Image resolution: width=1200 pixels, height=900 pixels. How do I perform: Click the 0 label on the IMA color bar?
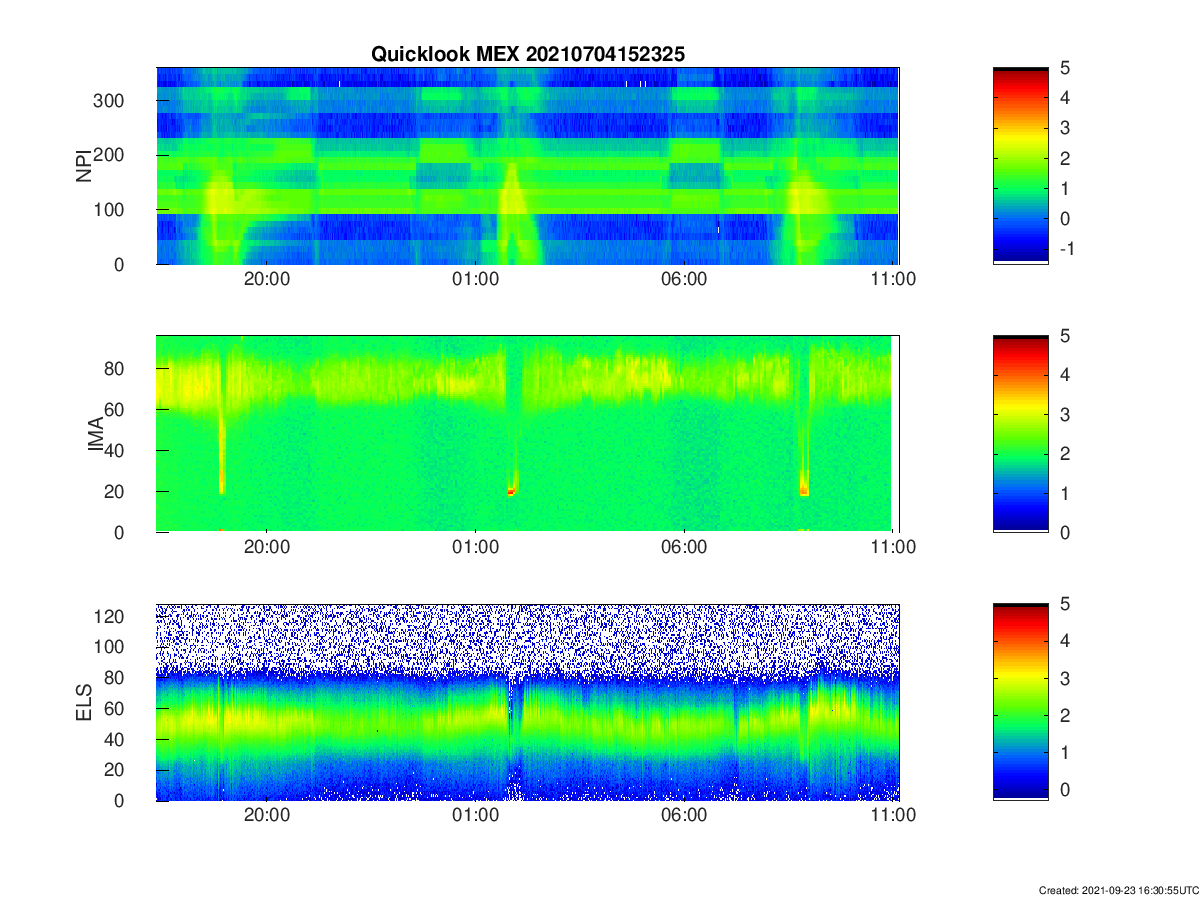click(1066, 532)
